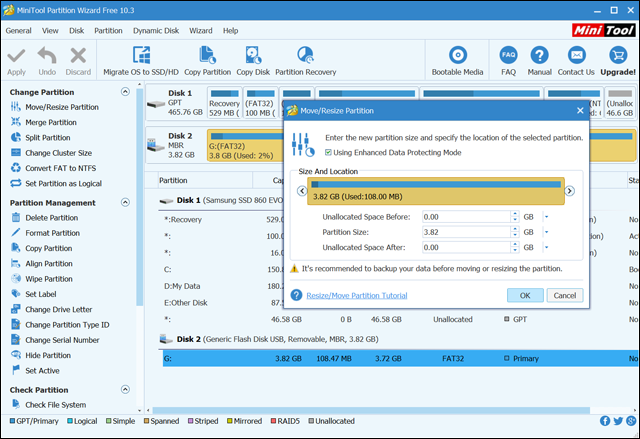The height and width of the screenshot is (439, 640).
Task: Click right arrow of partition size bar
Action: point(569,191)
